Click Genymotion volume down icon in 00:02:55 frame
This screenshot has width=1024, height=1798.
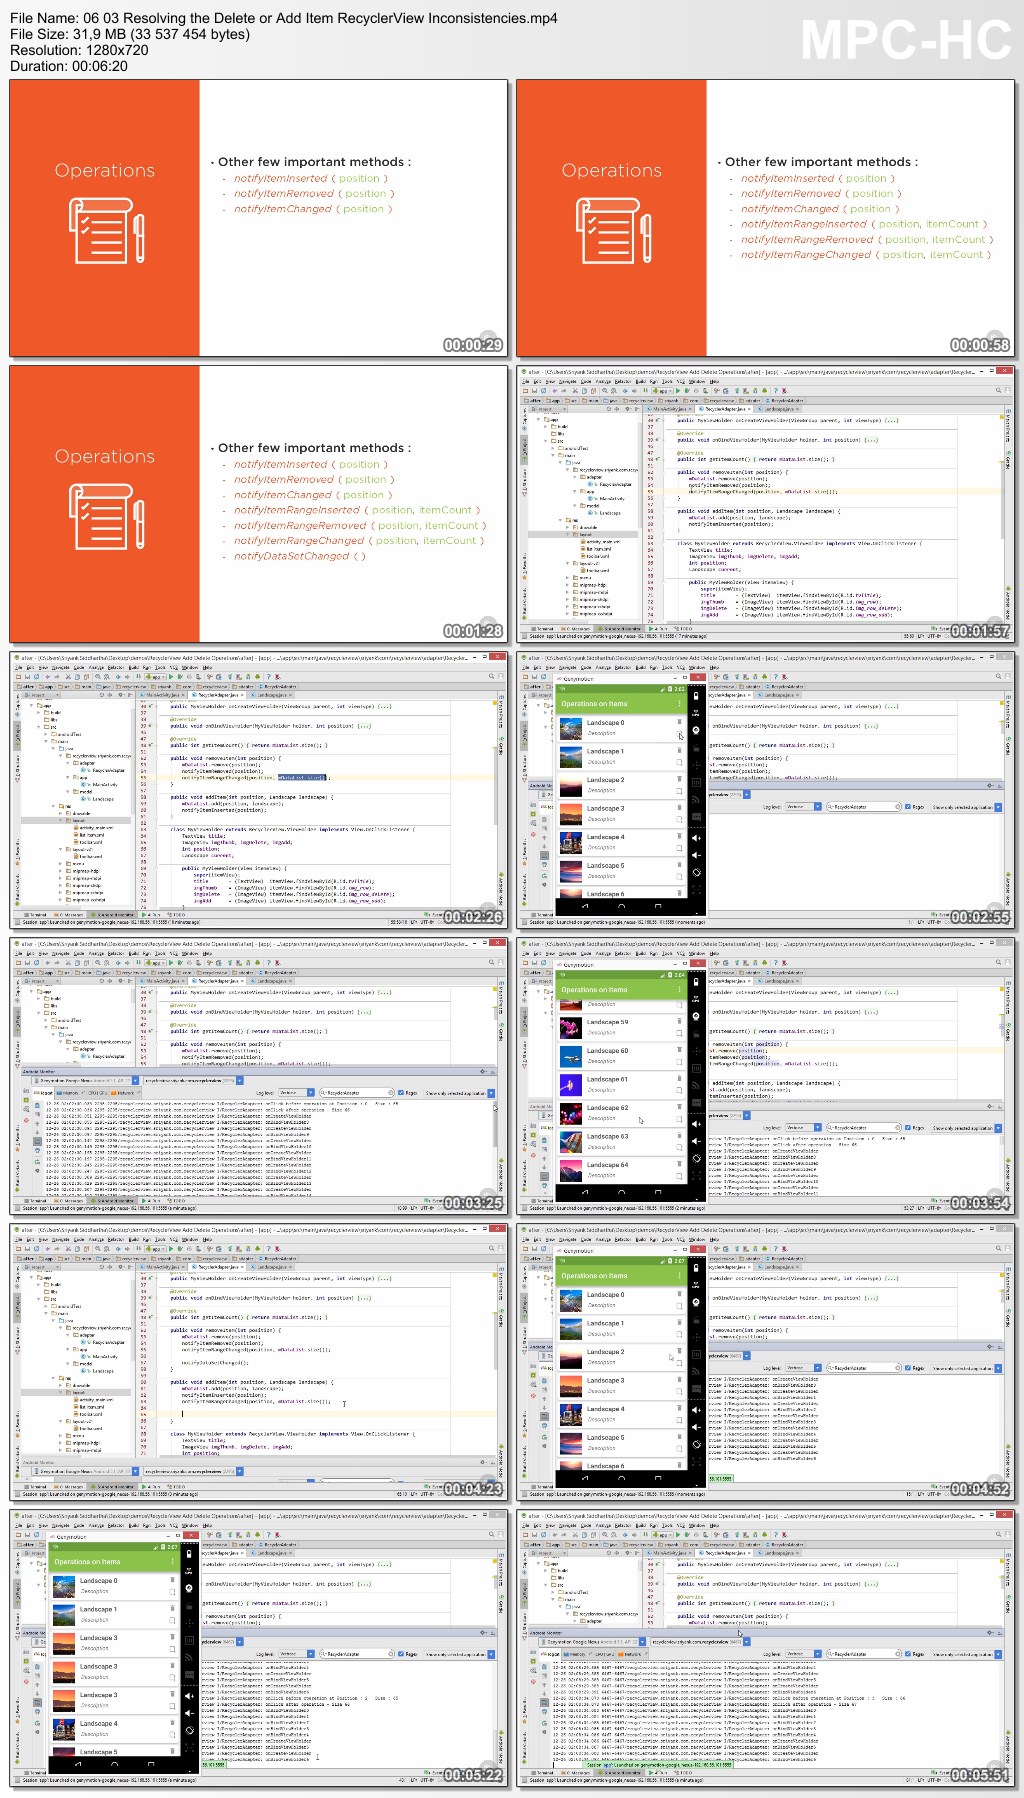coord(696,855)
